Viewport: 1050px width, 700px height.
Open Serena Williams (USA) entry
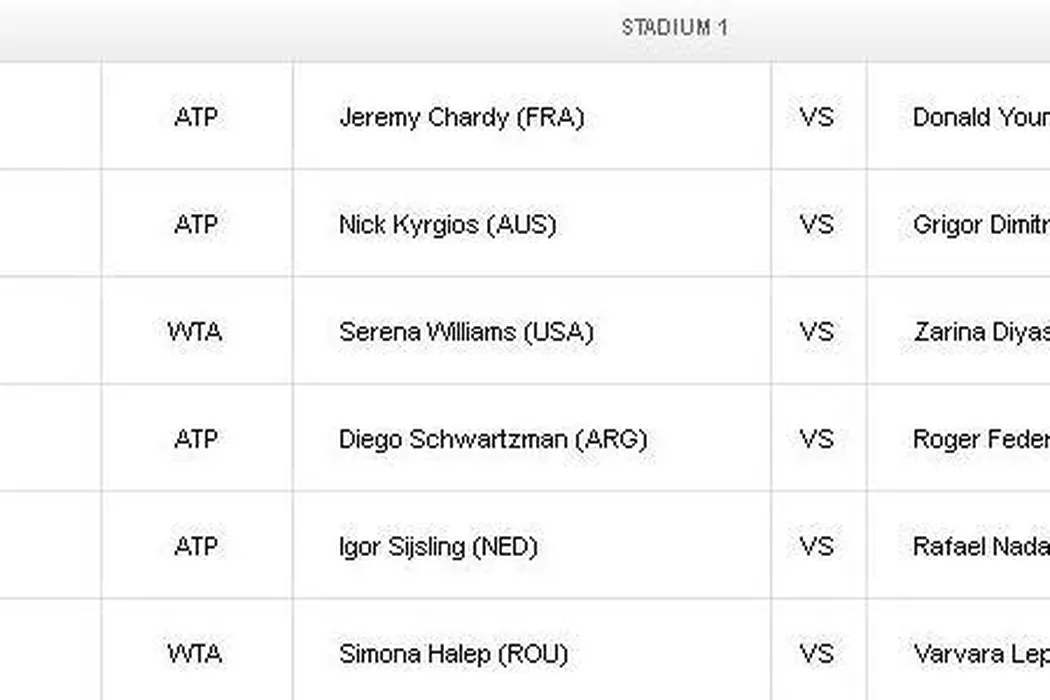[x=466, y=332]
